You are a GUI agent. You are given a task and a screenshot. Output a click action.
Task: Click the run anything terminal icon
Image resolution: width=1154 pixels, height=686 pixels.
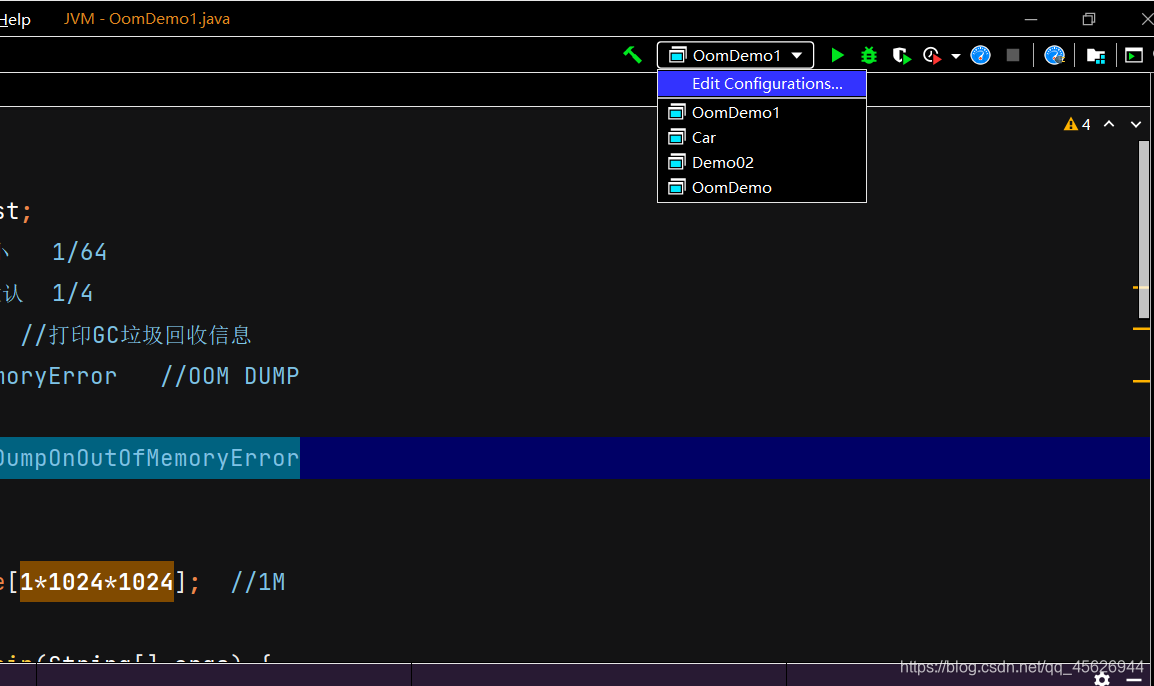(x=1134, y=55)
